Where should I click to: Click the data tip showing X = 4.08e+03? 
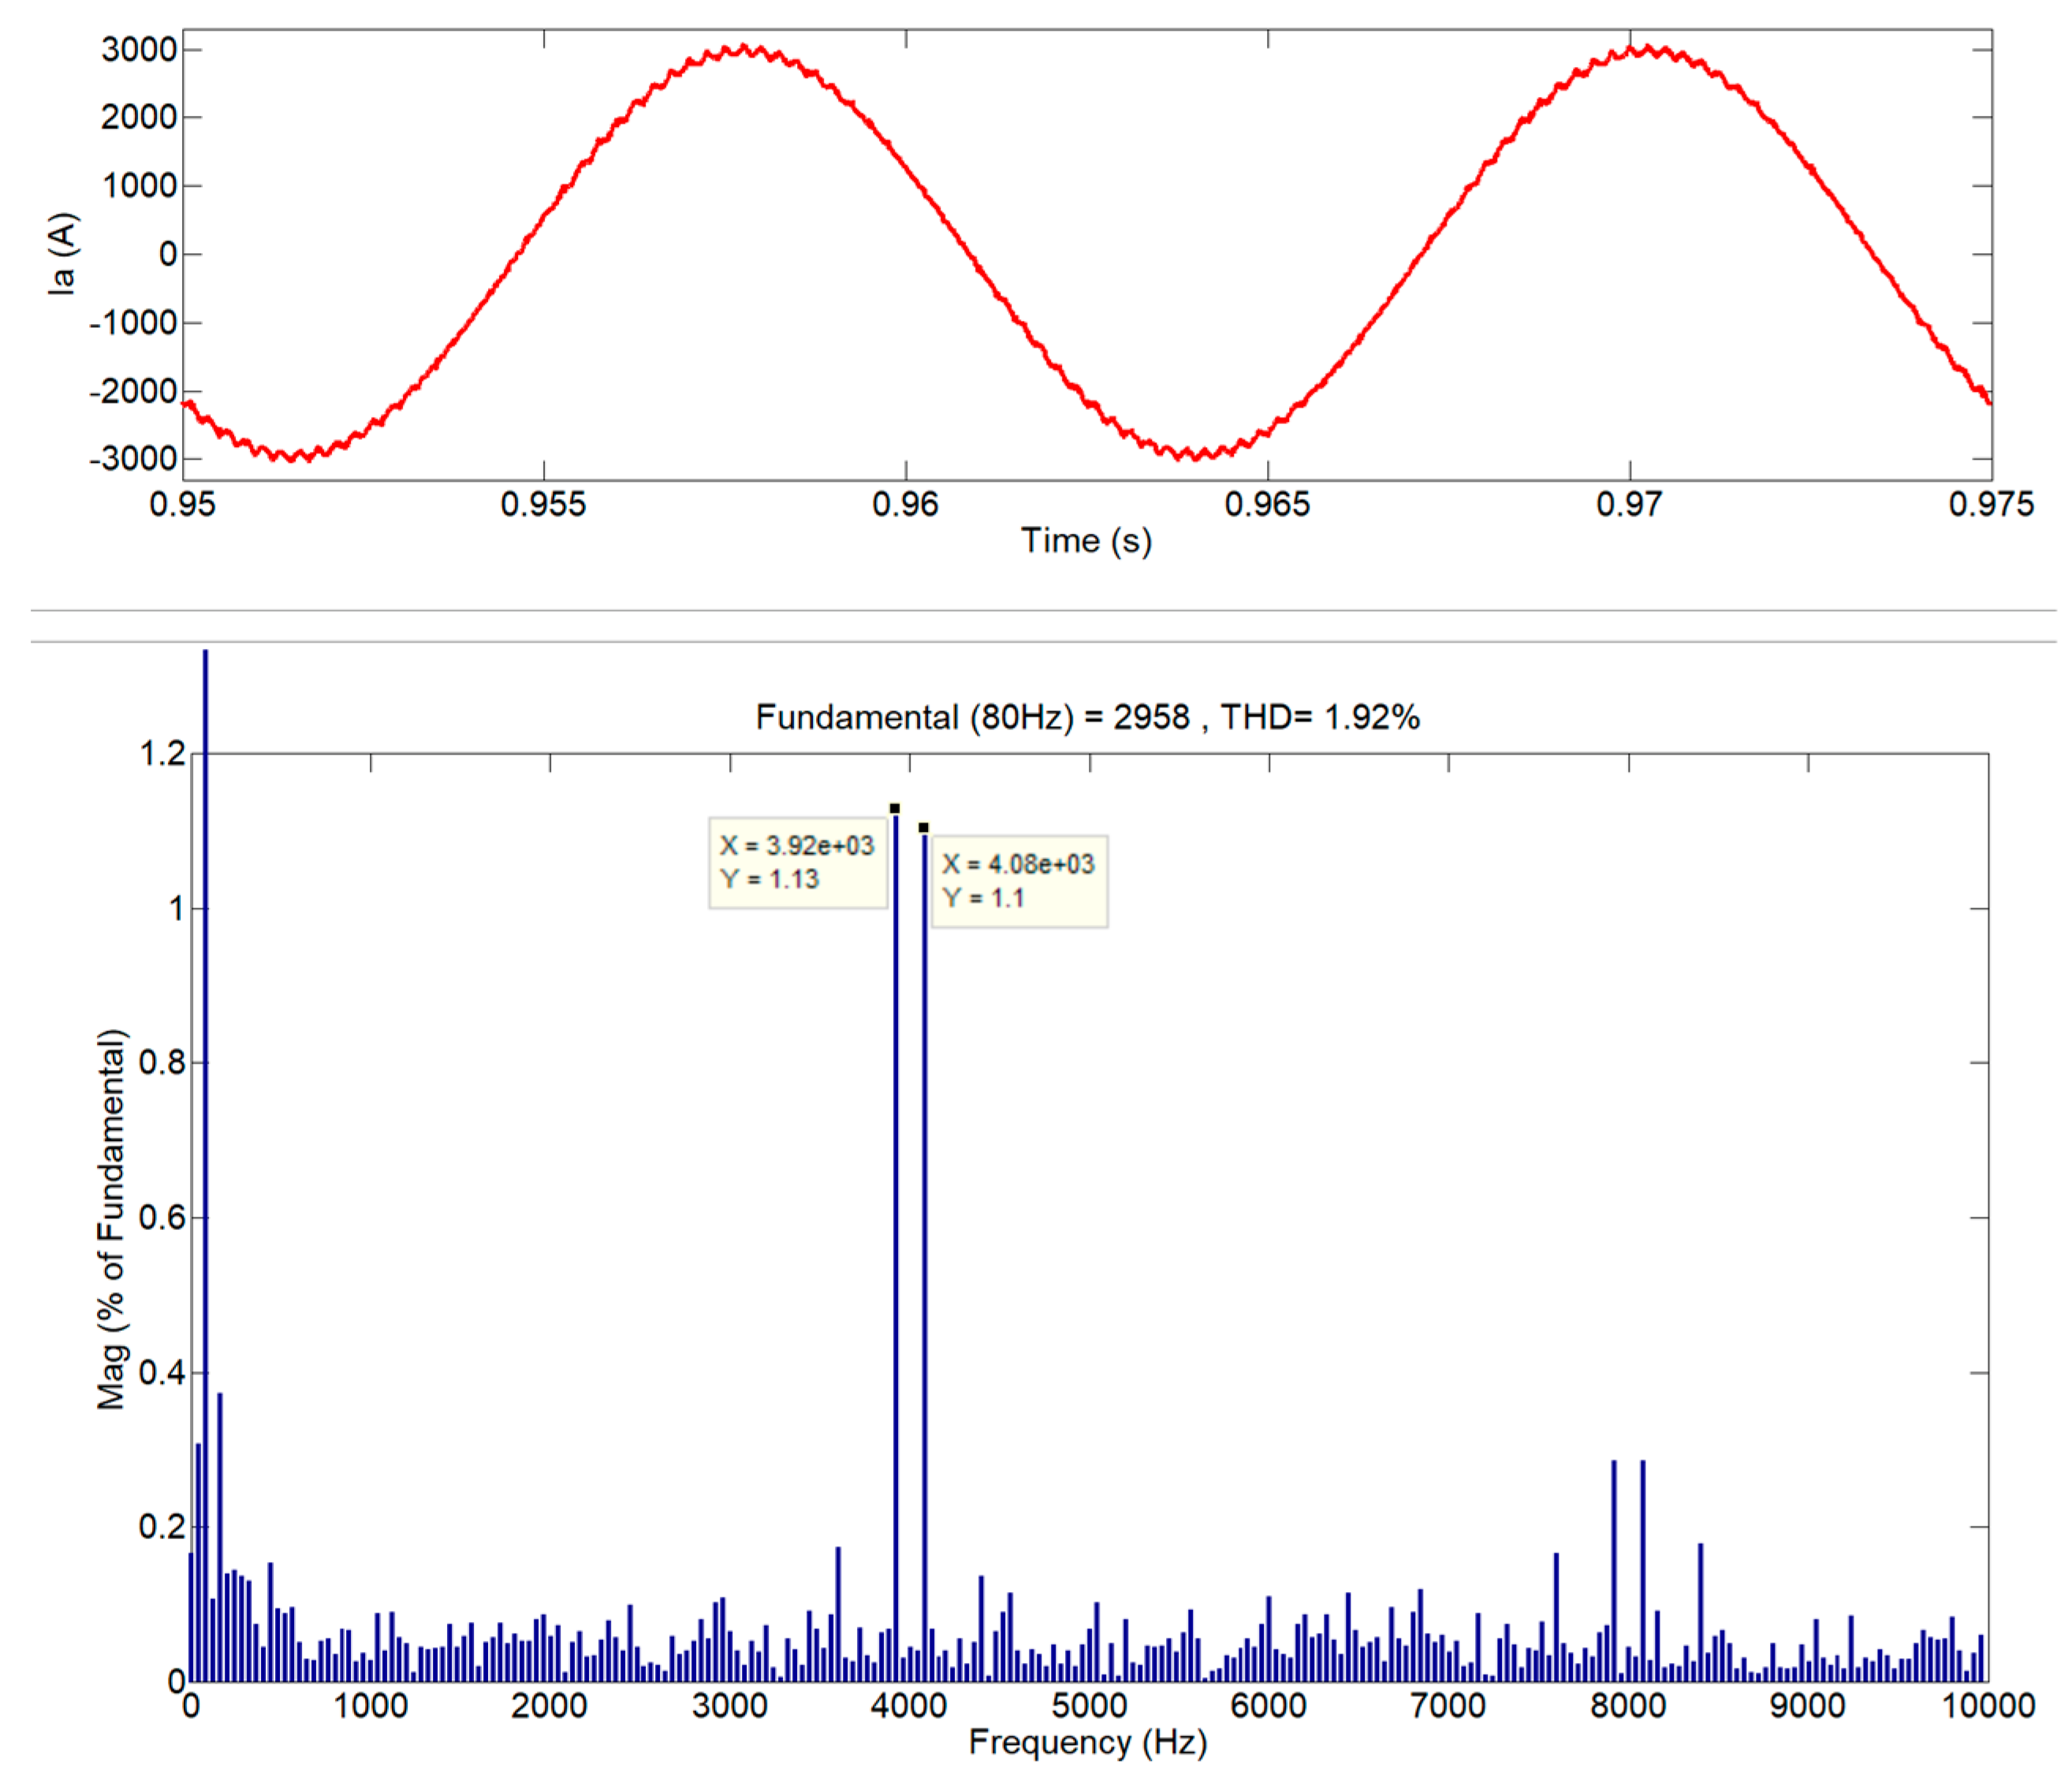click(1020, 881)
